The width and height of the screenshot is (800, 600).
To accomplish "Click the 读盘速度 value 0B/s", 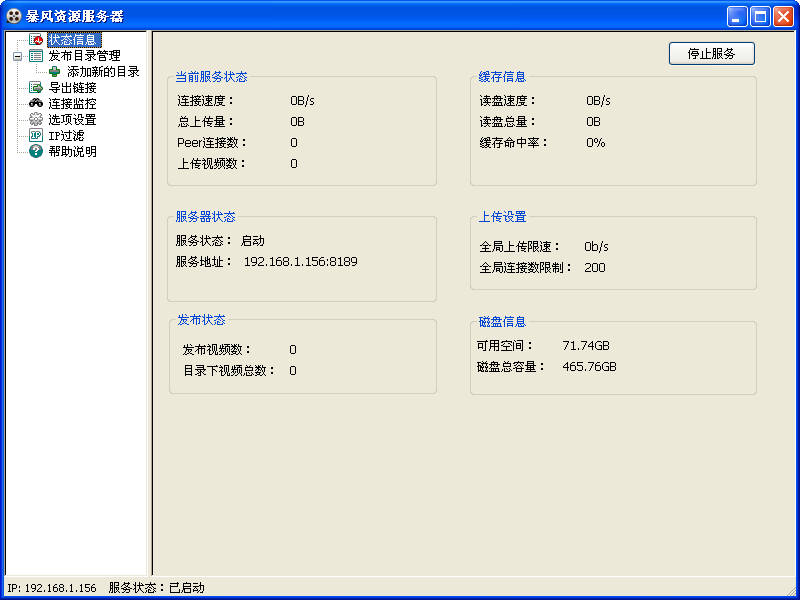I will pos(598,101).
